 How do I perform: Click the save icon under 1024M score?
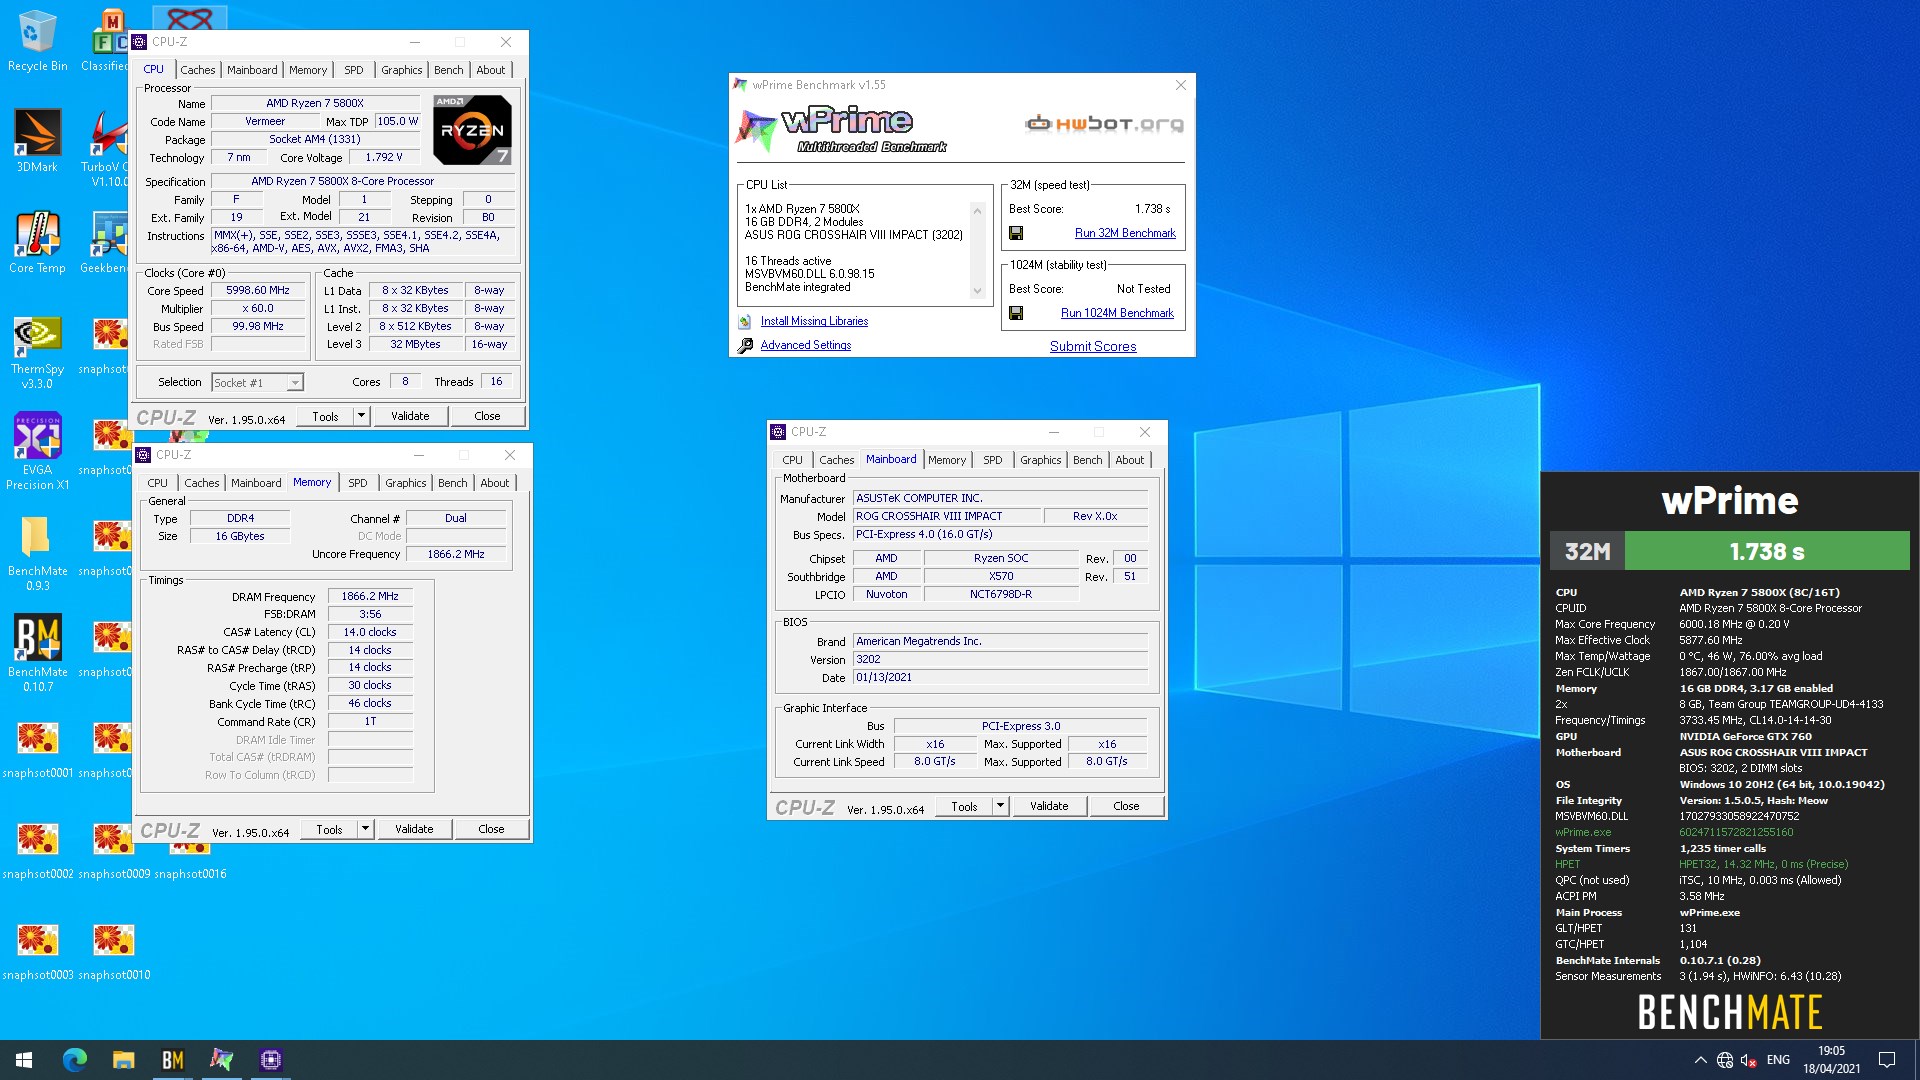1016,313
